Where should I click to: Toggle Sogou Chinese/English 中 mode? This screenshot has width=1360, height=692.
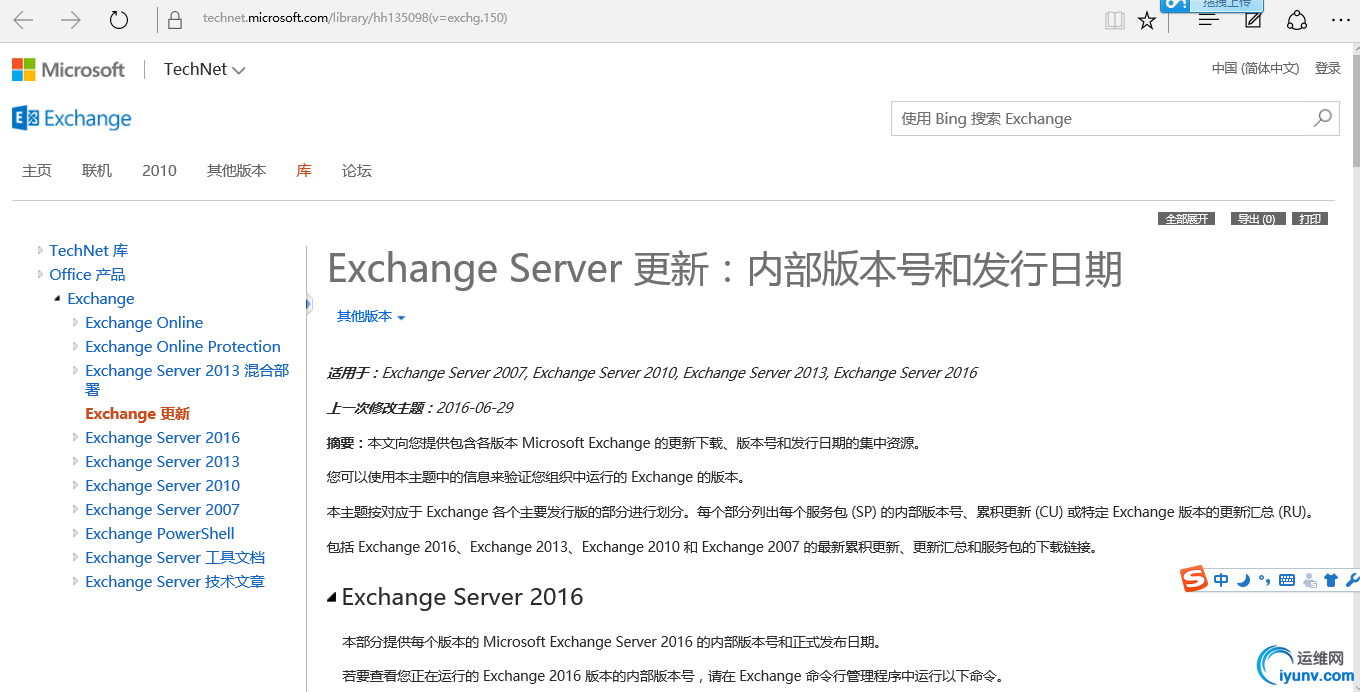pyautogui.click(x=1222, y=580)
